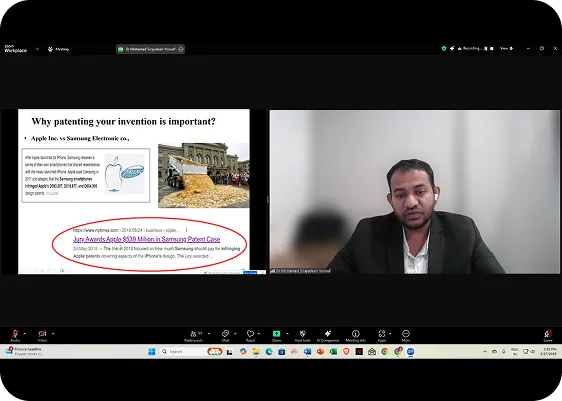The width and height of the screenshot is (562, 401).
Task: Click the Jury Awards Apple $539 Million link
Action: click(x=147, y=239)
